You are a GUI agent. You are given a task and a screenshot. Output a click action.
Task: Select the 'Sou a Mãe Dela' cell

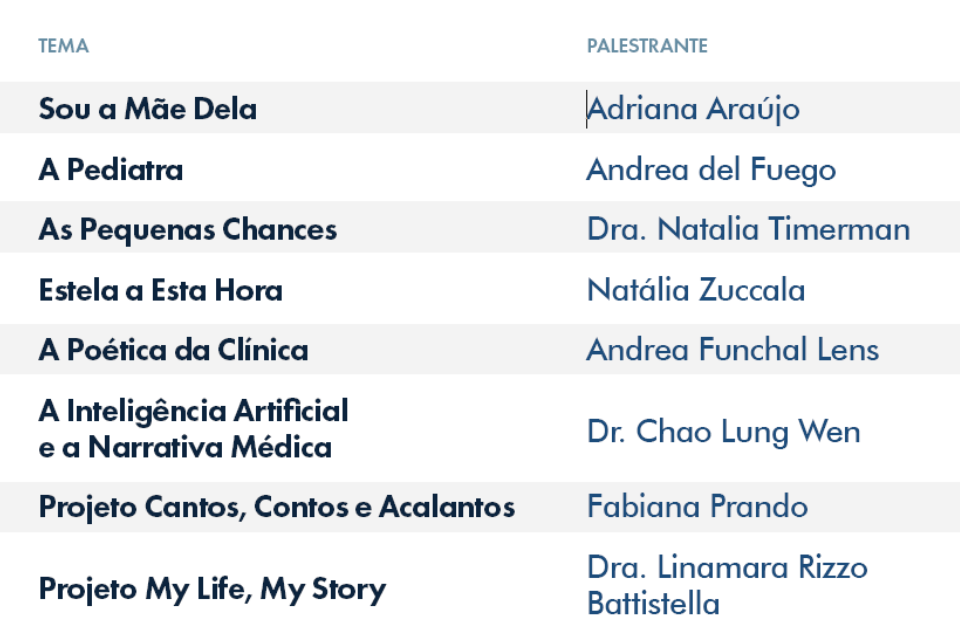pyautogui.click(x=148, y=109)
